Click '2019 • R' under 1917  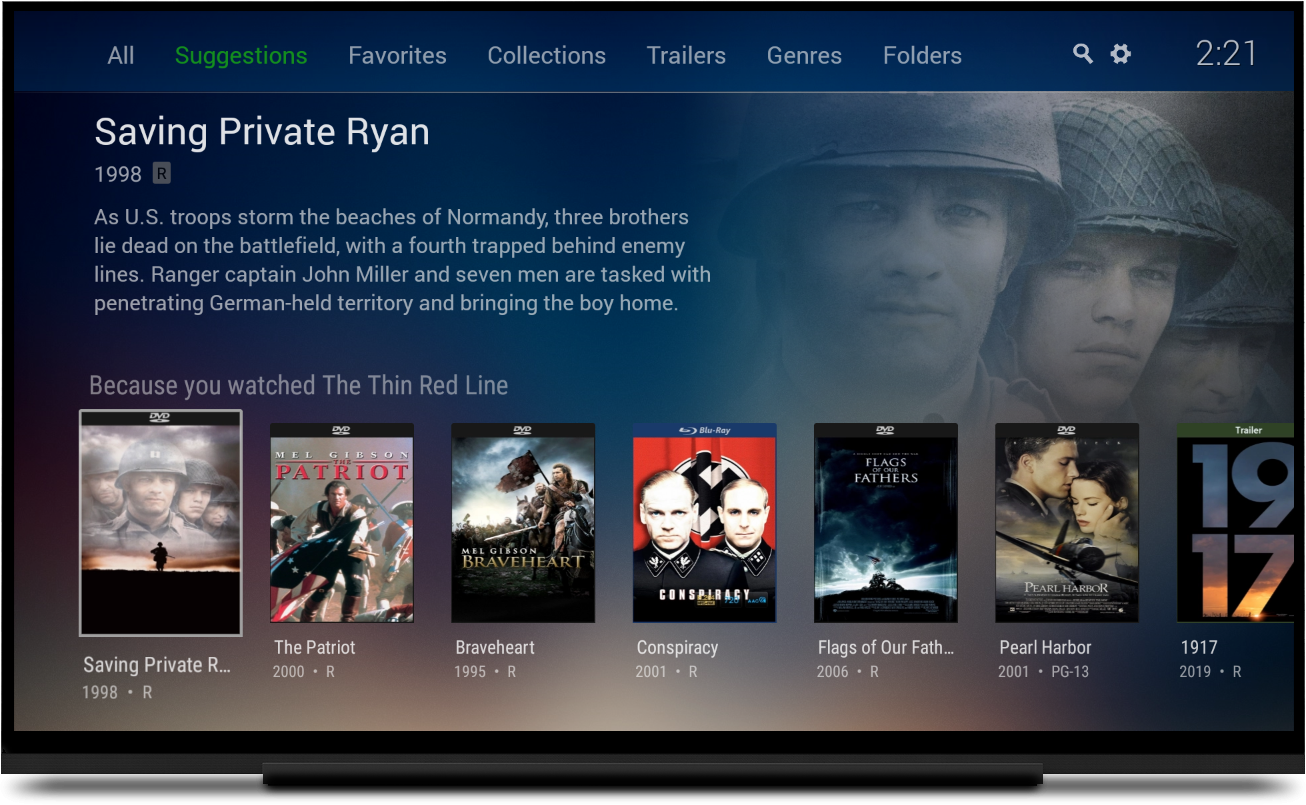tap(1210, 672)
